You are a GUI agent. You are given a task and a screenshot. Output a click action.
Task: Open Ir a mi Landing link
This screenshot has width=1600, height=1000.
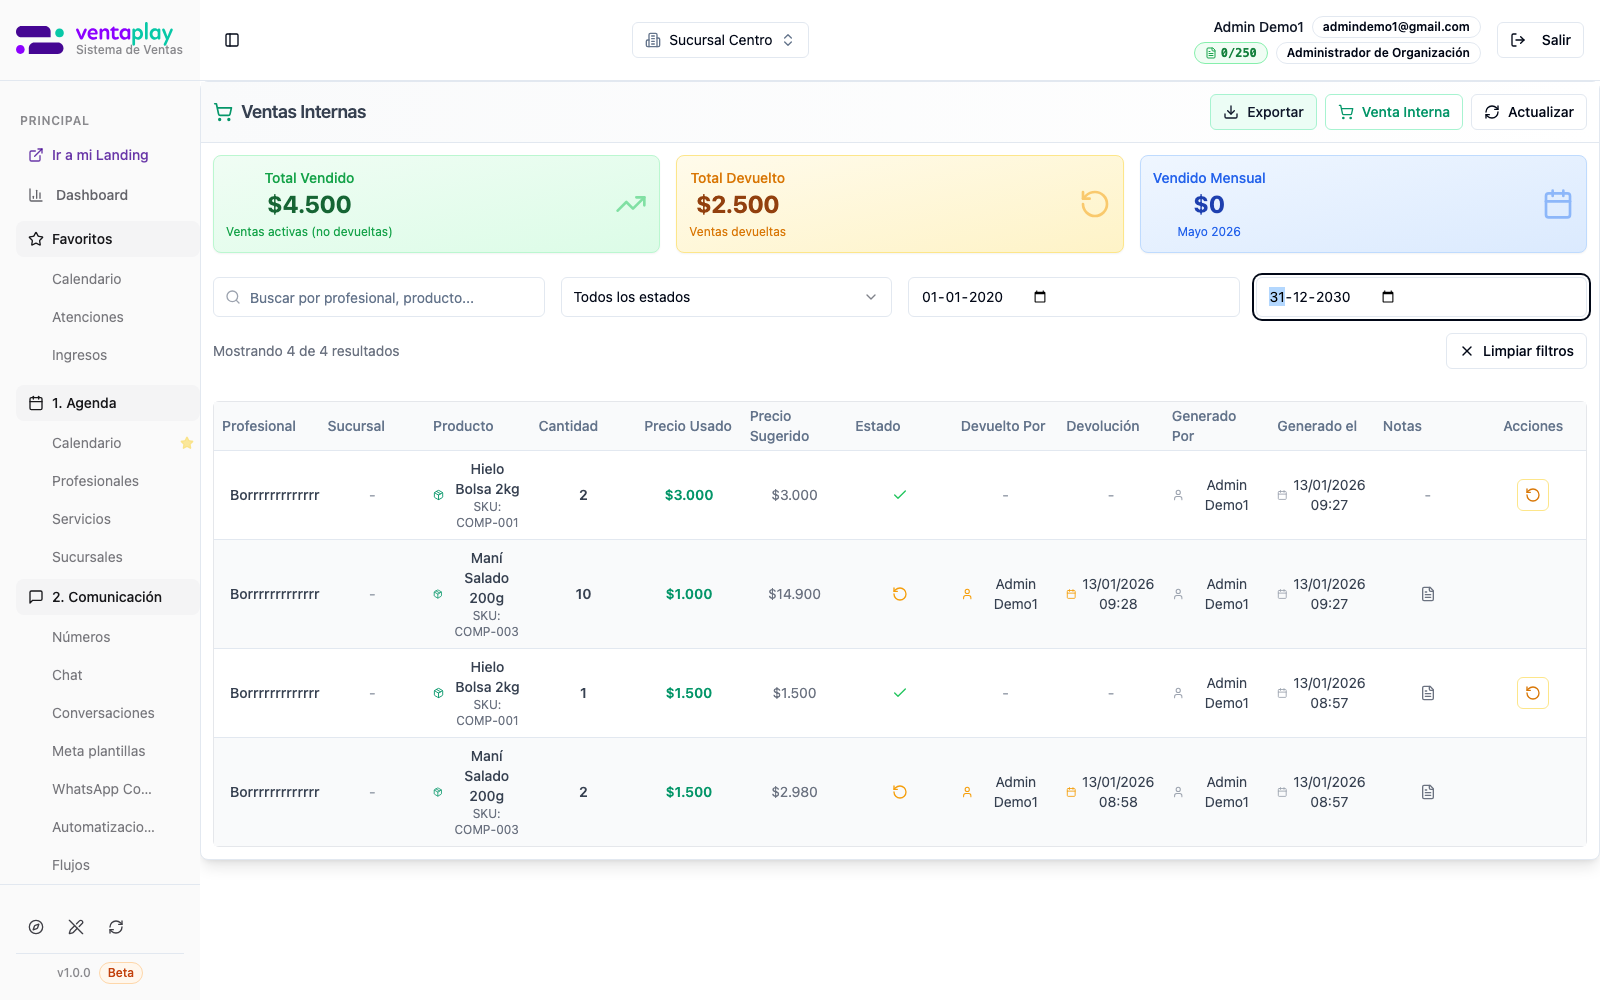click(x=100, y=155)
